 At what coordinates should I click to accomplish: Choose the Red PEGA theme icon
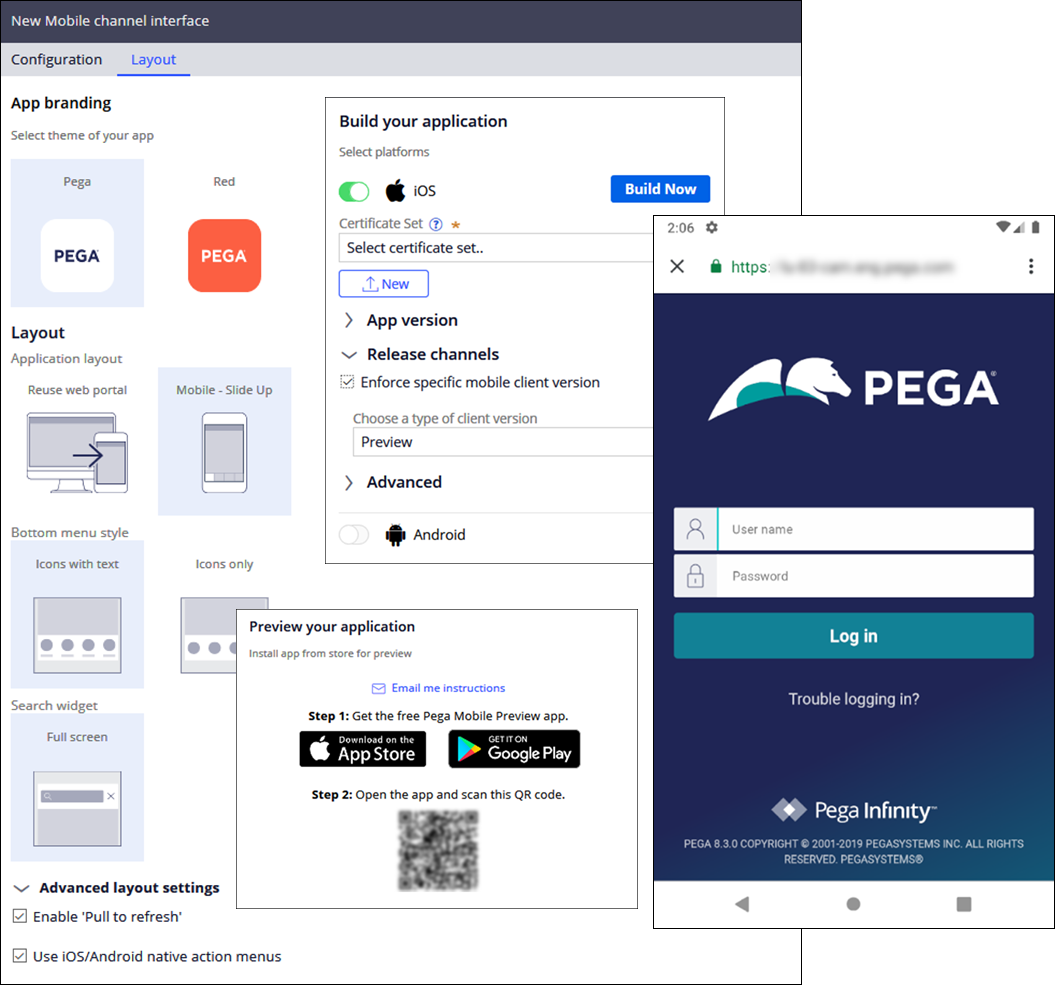coord(224,255)
